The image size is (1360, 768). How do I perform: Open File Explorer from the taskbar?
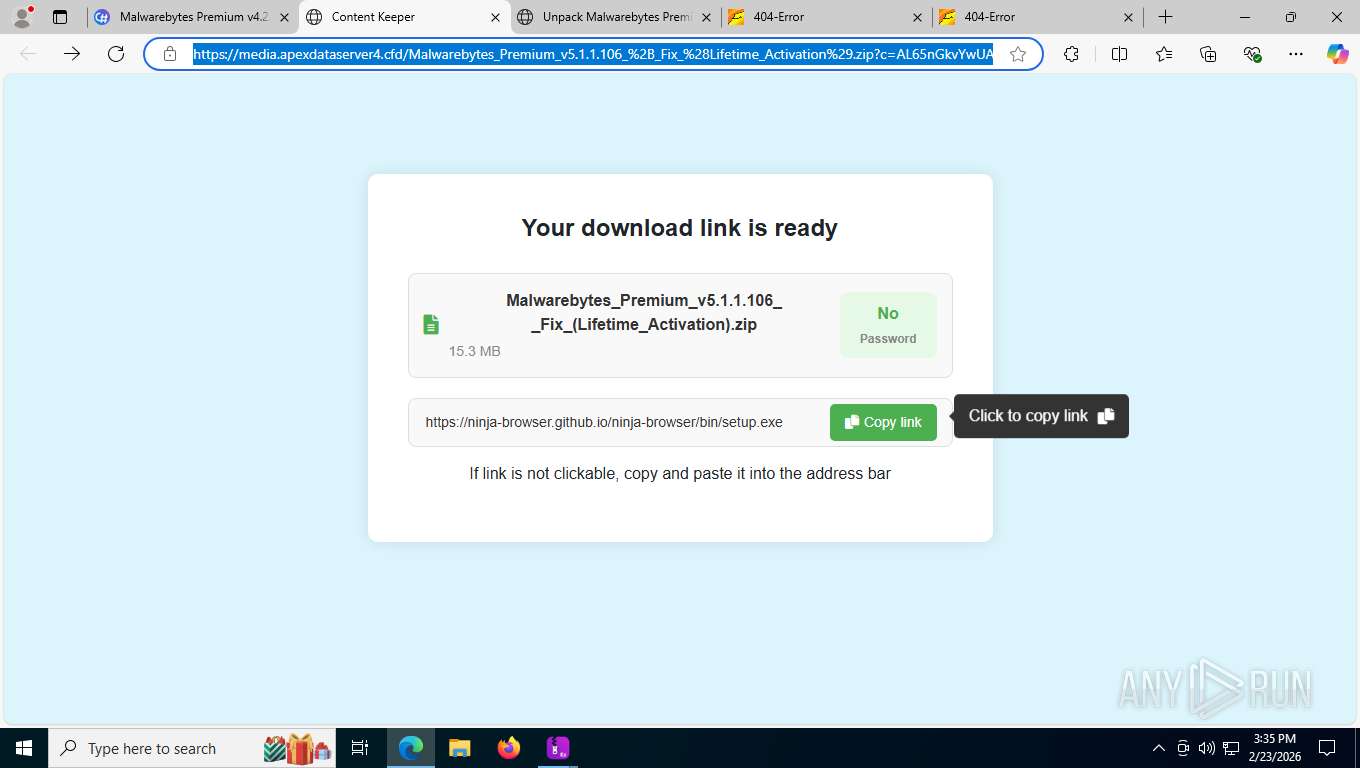(460, 748)
